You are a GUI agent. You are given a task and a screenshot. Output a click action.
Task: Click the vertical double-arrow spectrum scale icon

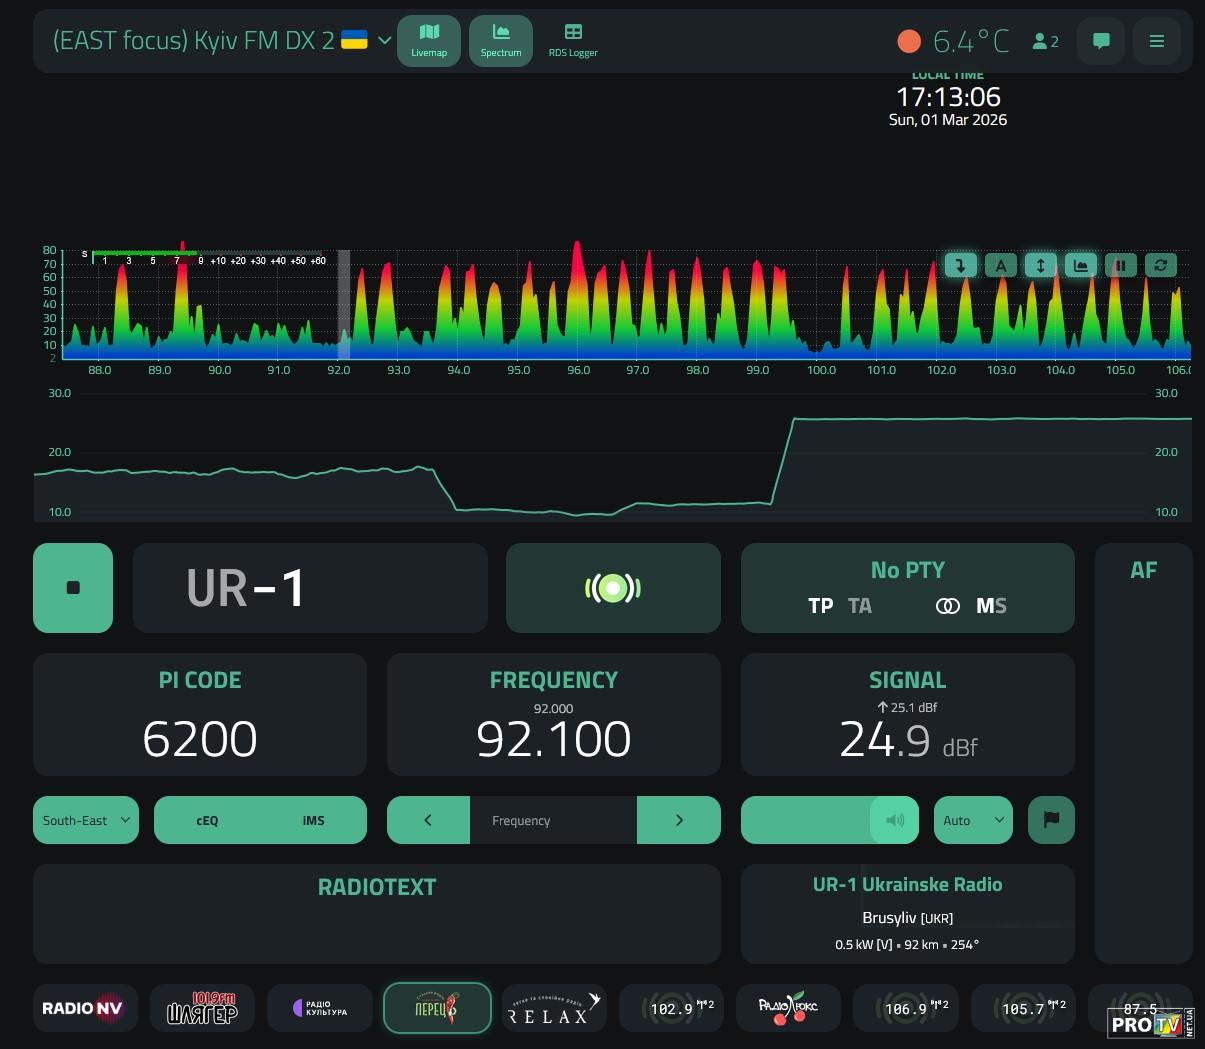(x=1040, y=265)
